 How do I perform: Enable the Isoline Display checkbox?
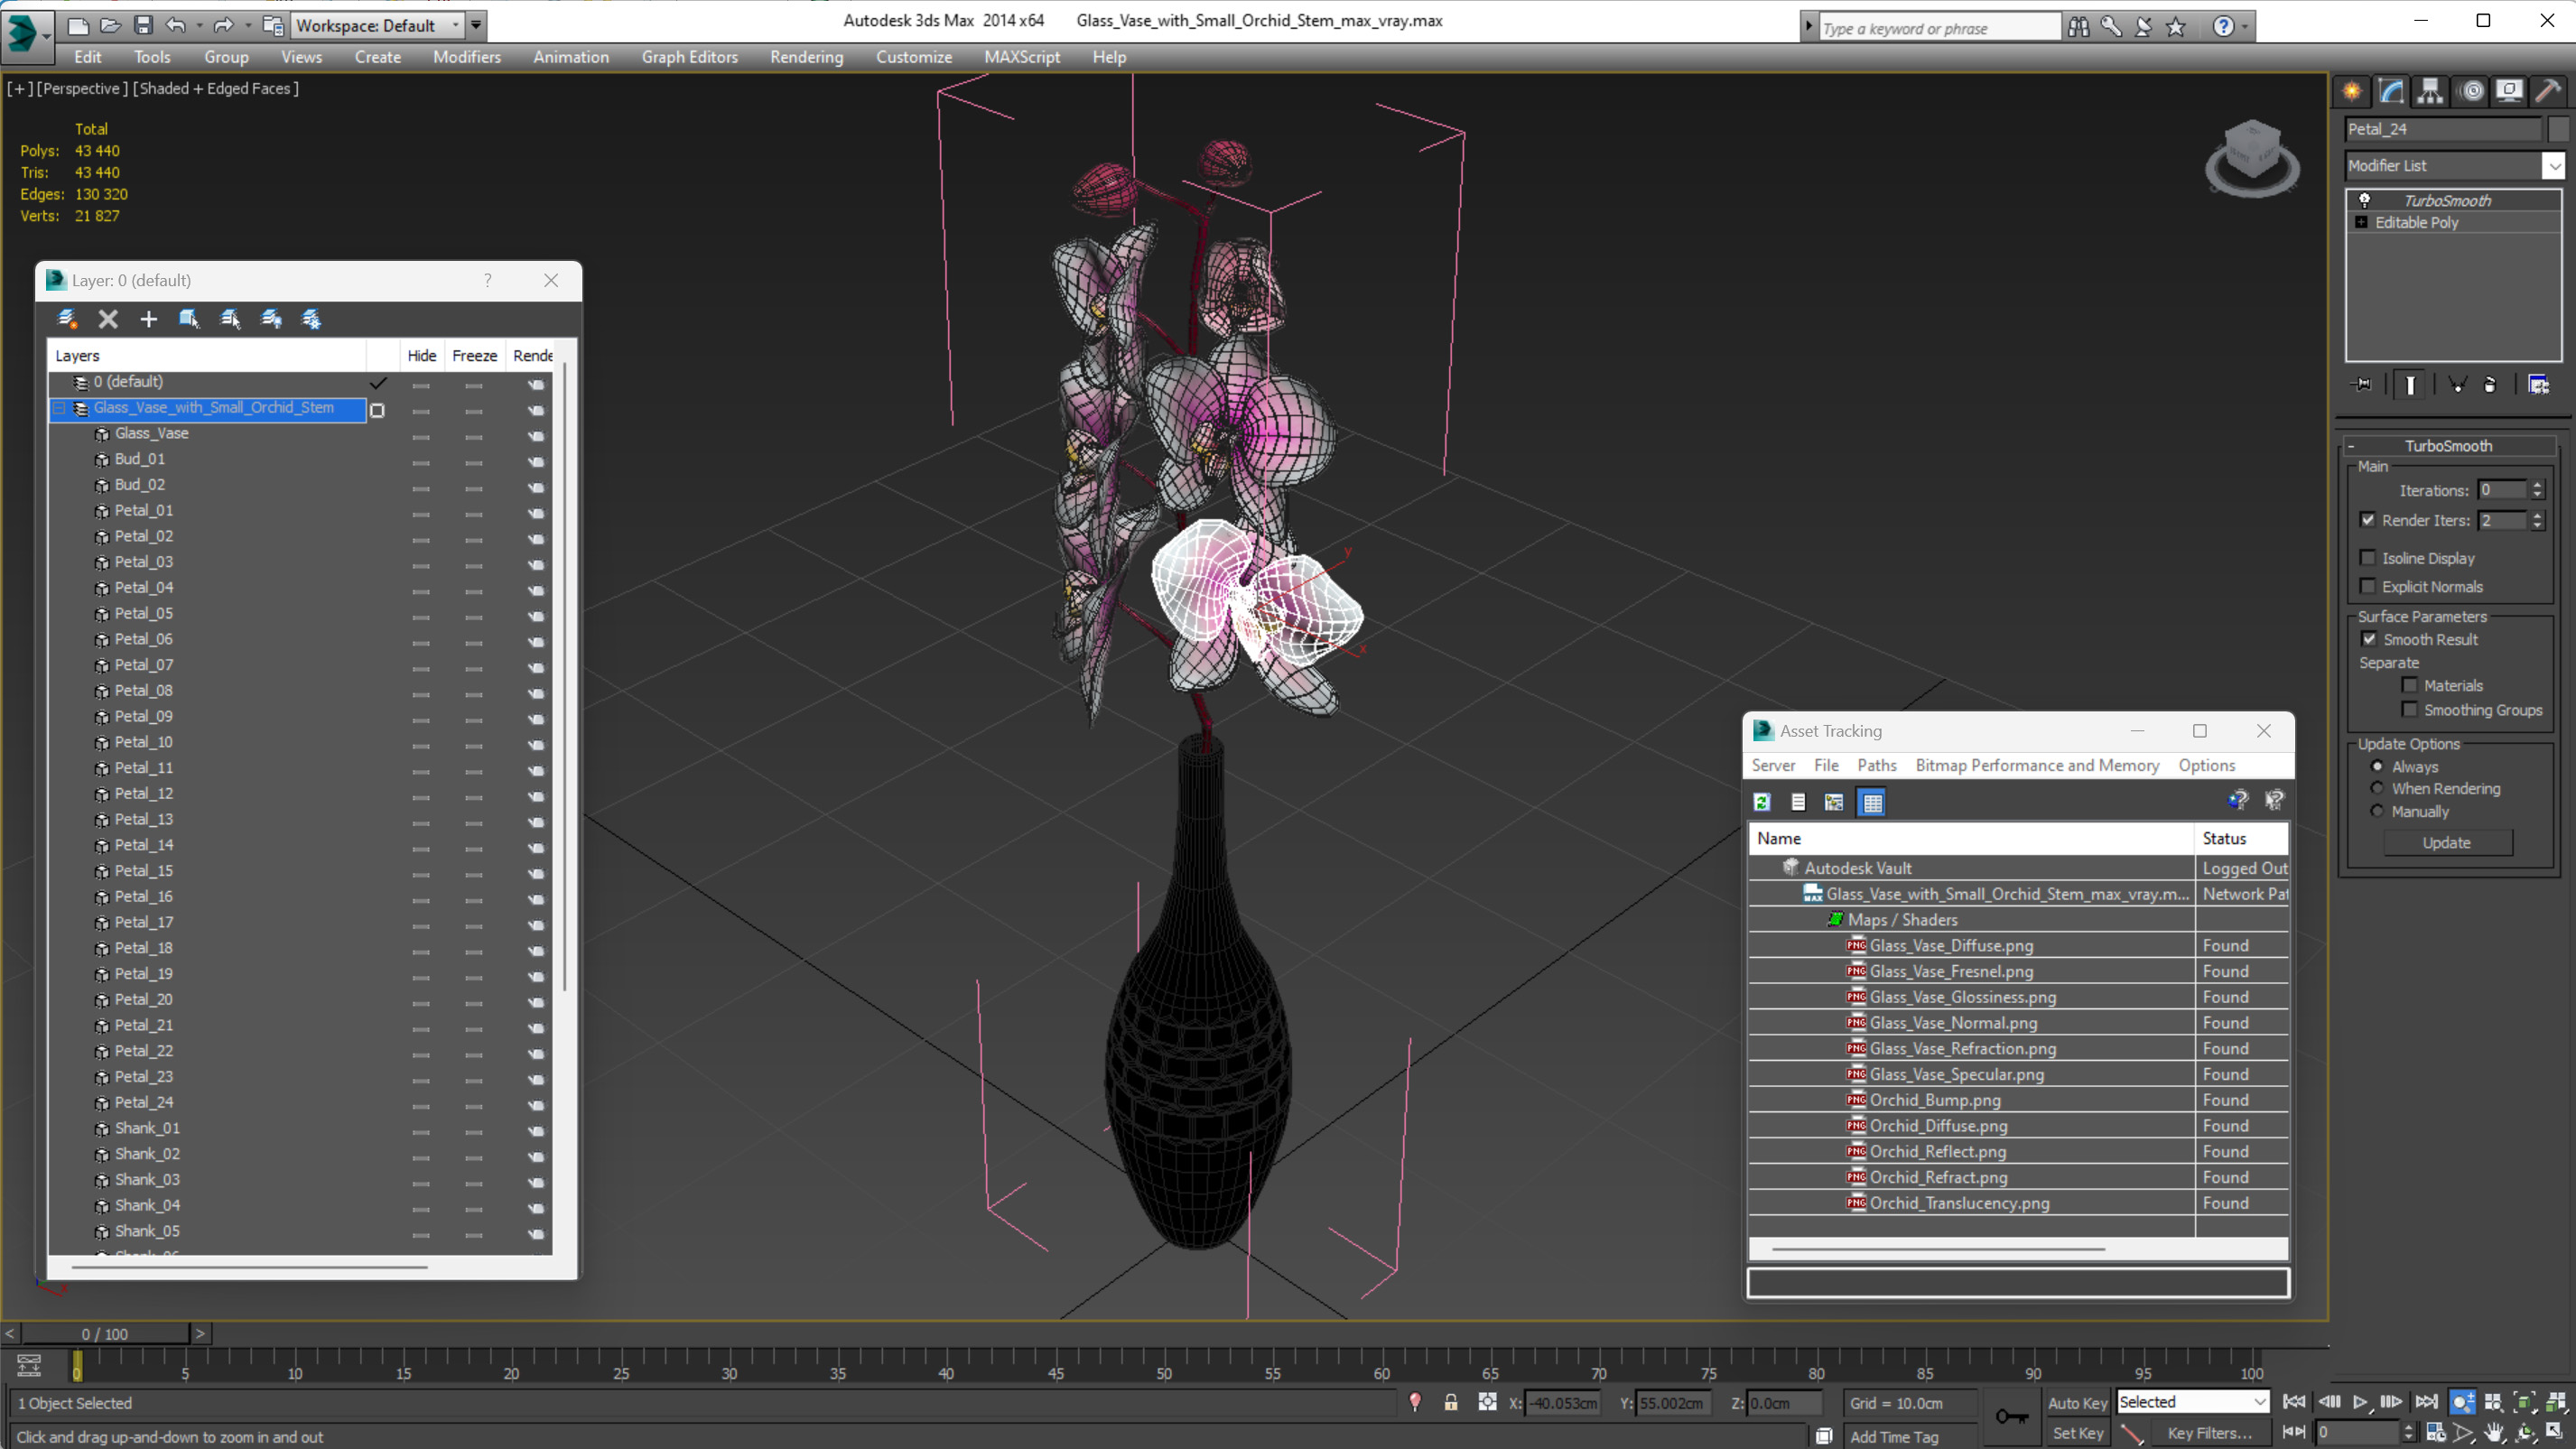pos(2367,558)
